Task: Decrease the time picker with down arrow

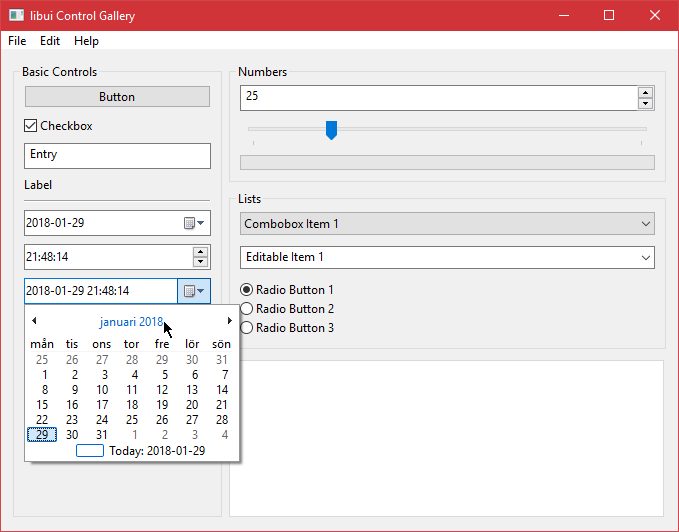Action: click(201, 262)
